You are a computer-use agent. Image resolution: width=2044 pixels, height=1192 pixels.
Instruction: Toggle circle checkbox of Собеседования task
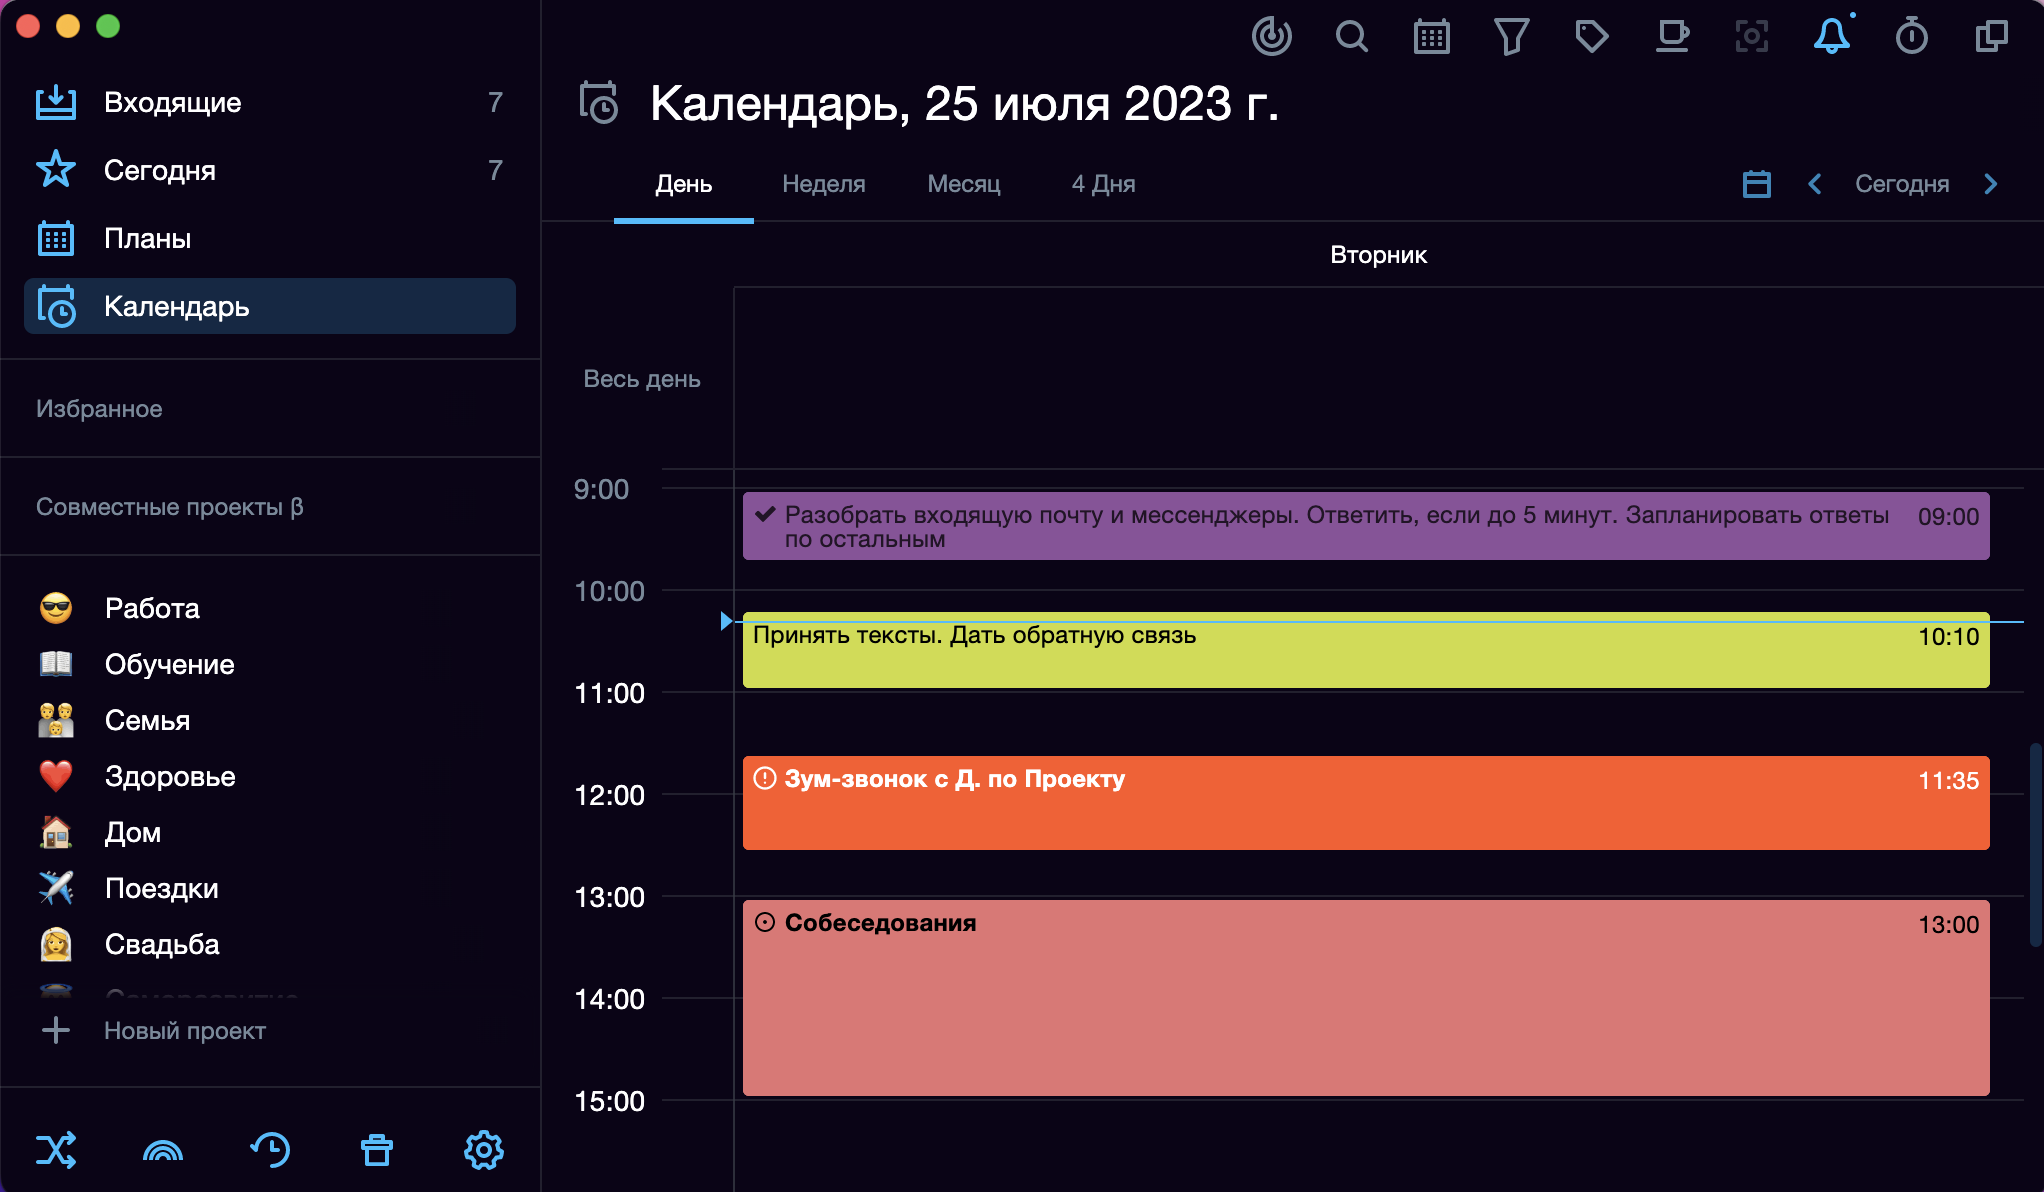[765, 923]
